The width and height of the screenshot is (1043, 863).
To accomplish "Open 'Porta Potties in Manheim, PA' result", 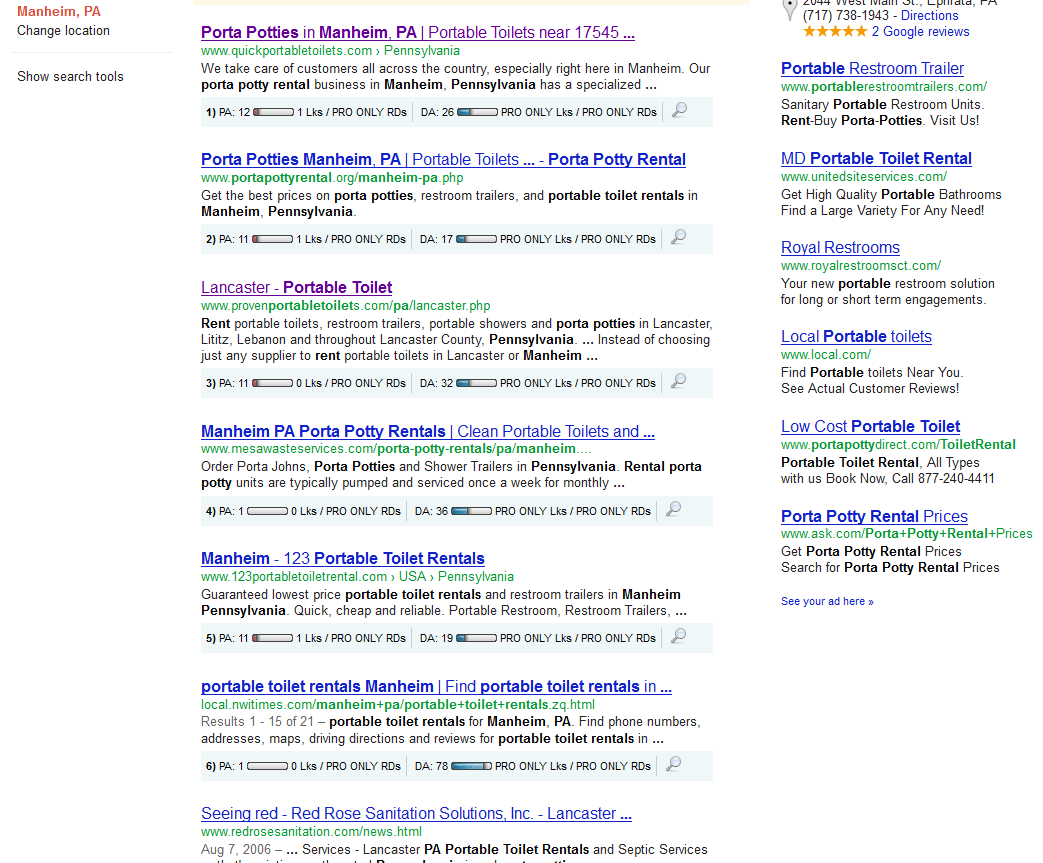I will [x=418, y=33].
